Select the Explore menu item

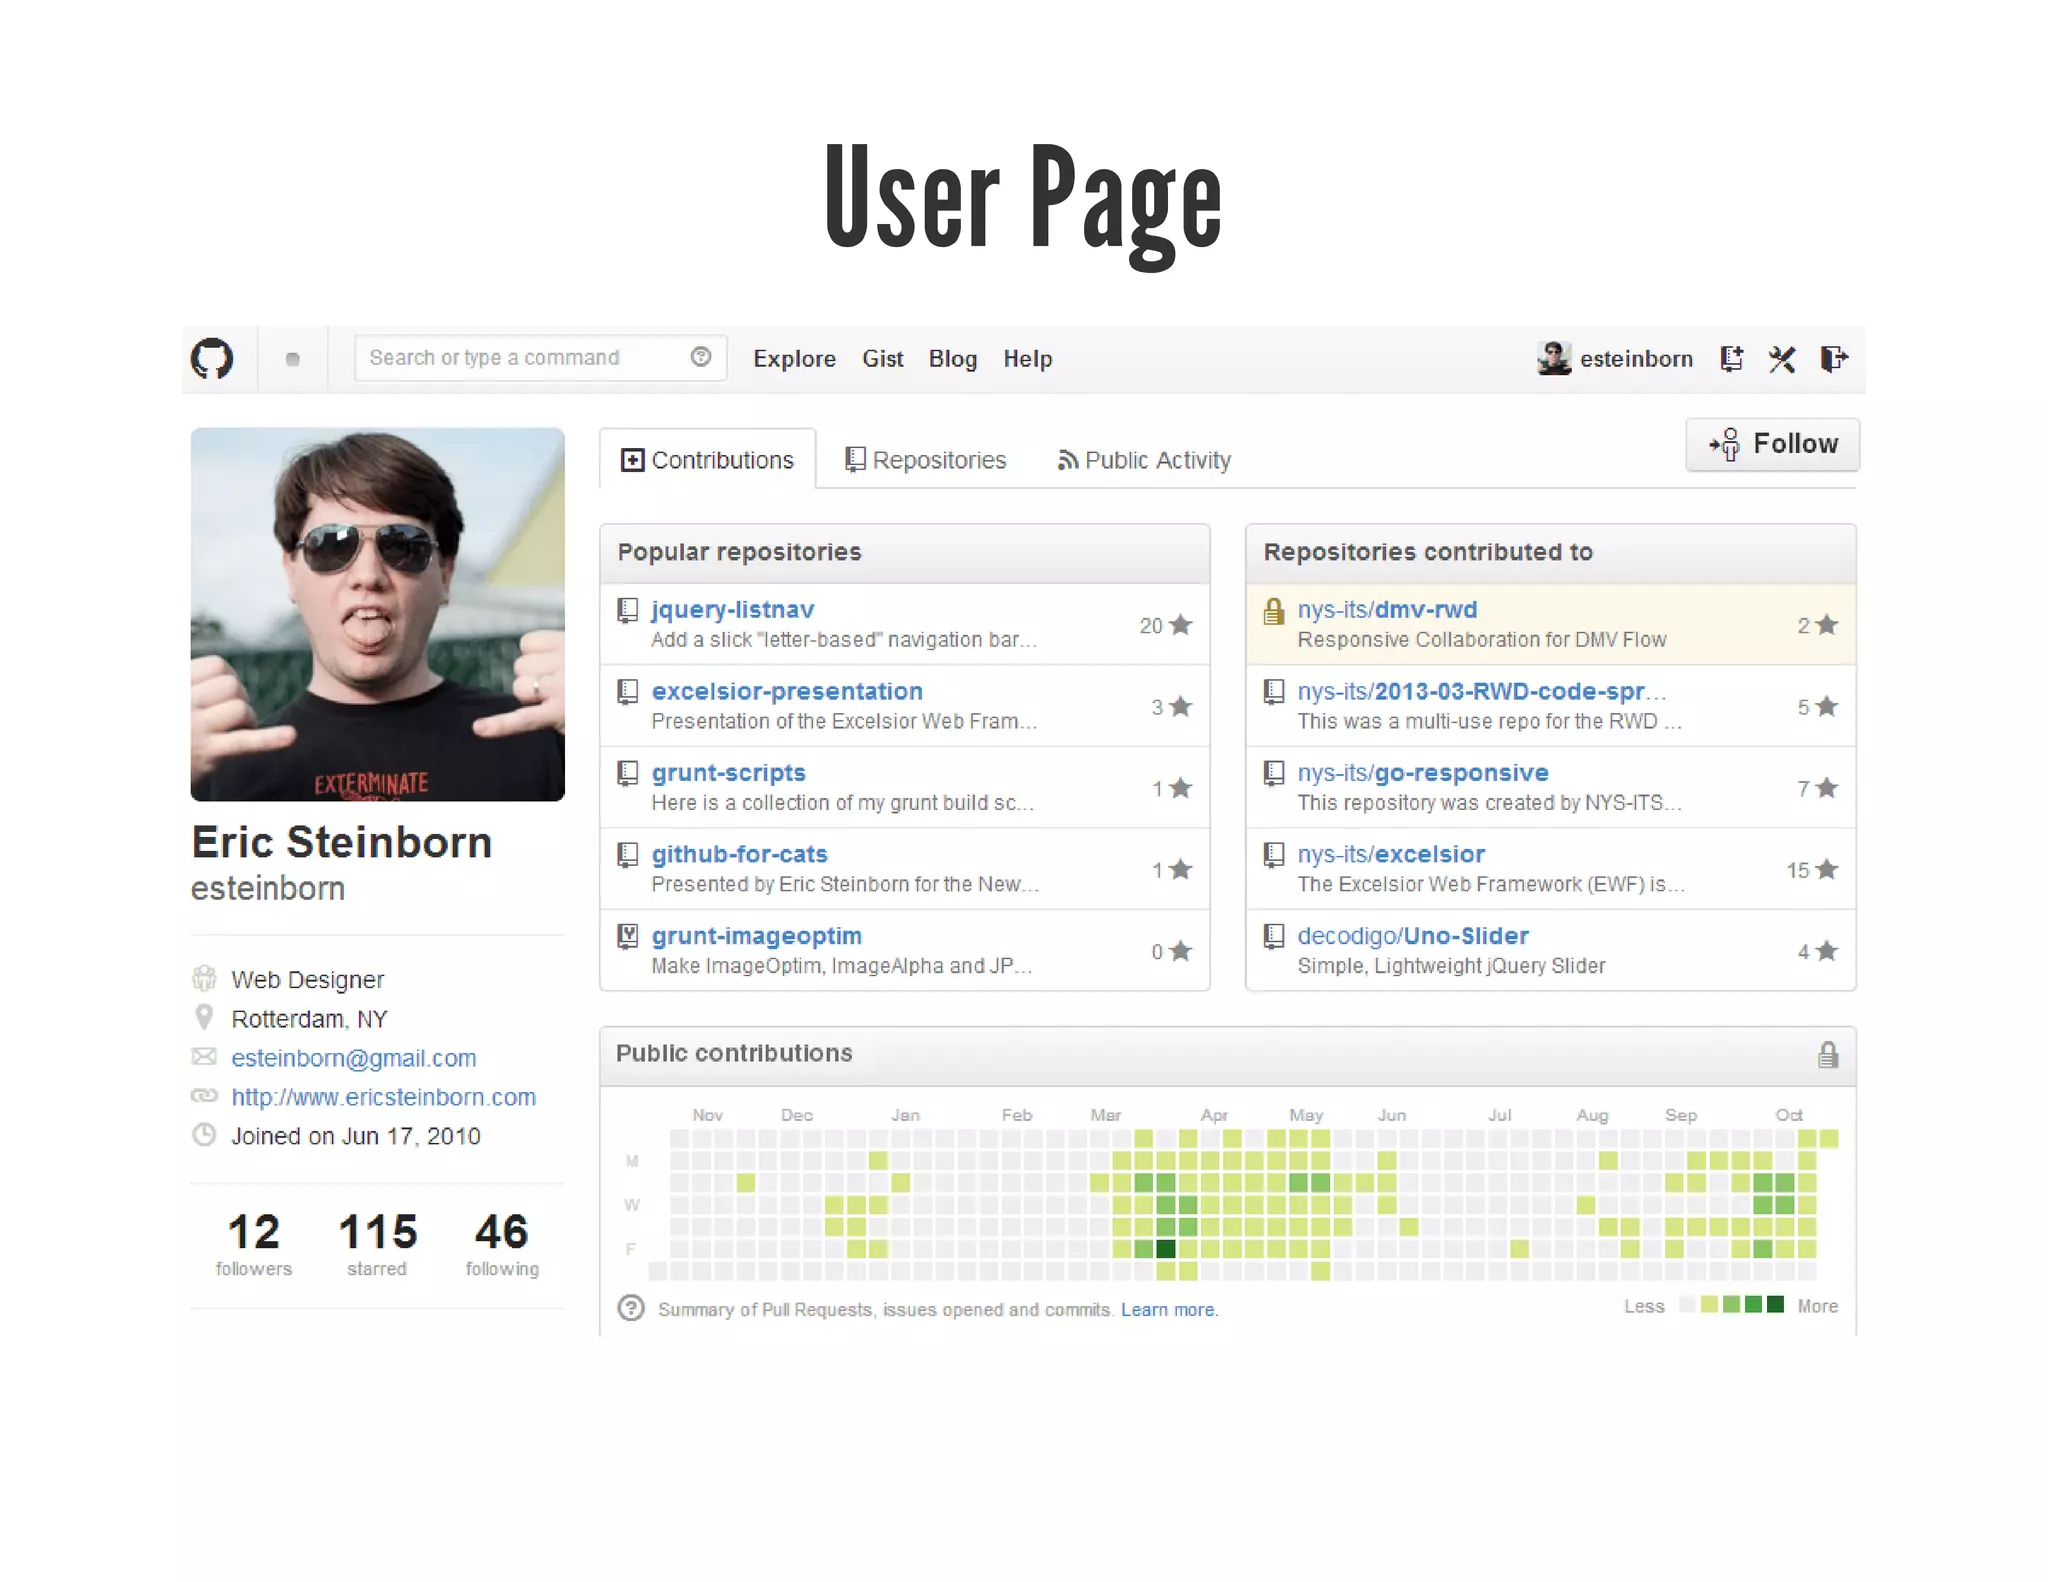click(794, 359)
